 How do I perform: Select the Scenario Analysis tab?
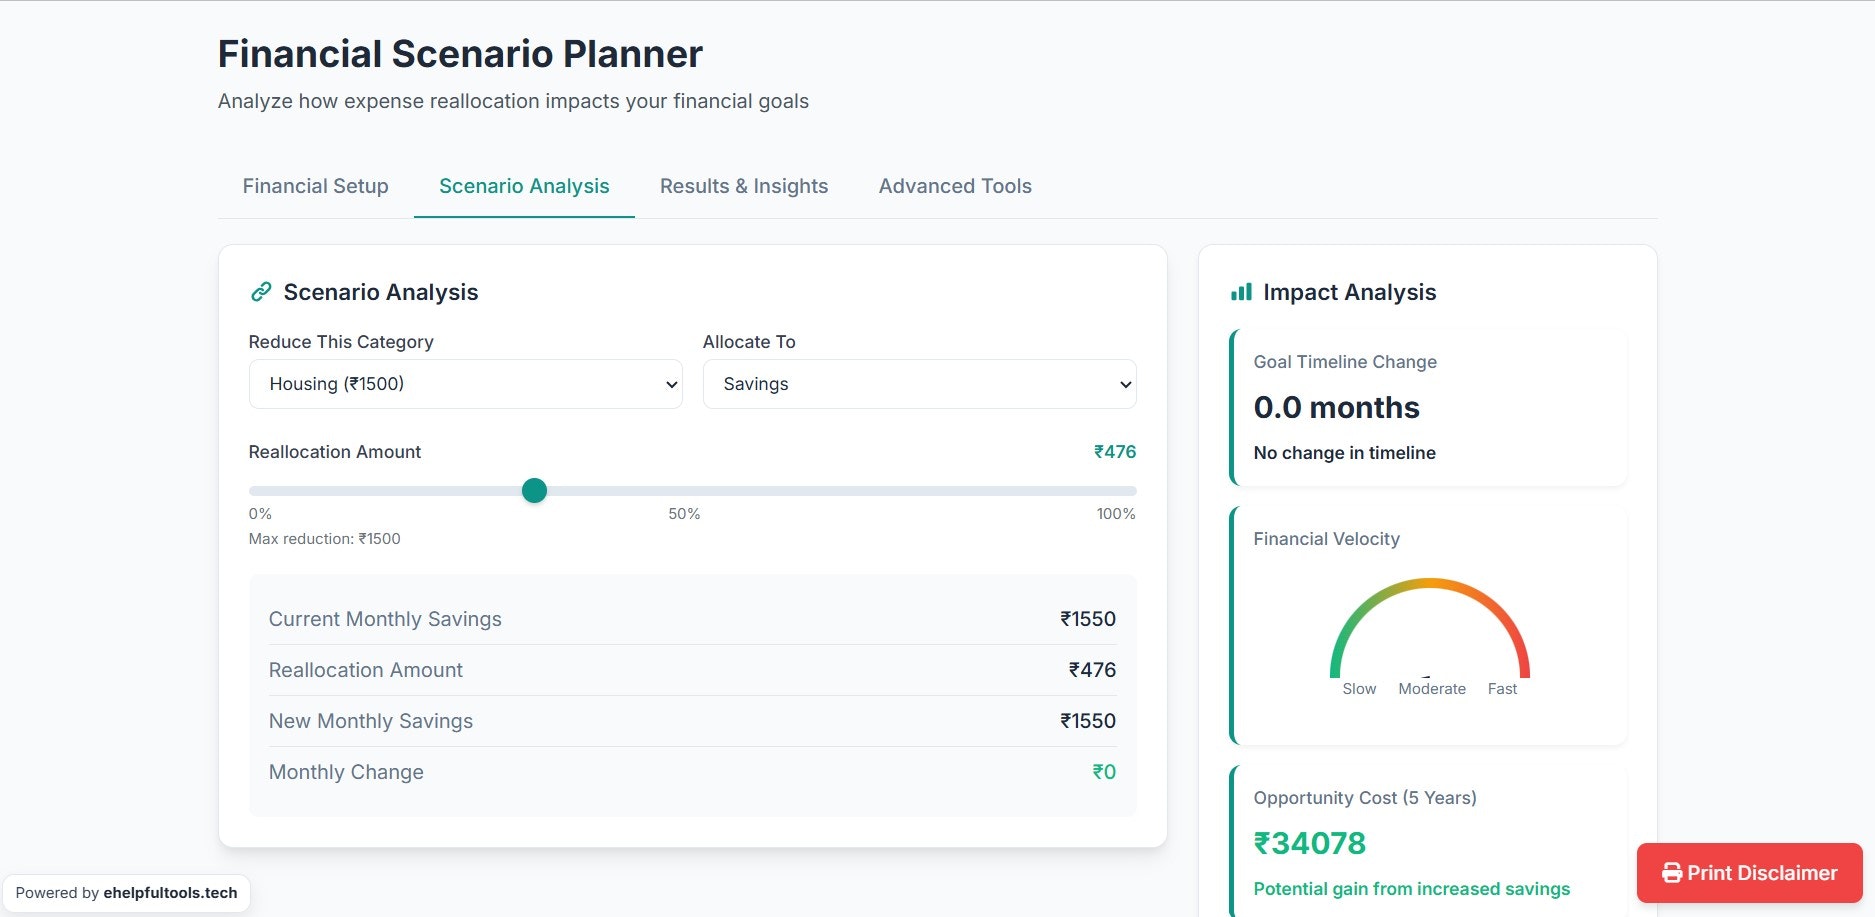524,186
